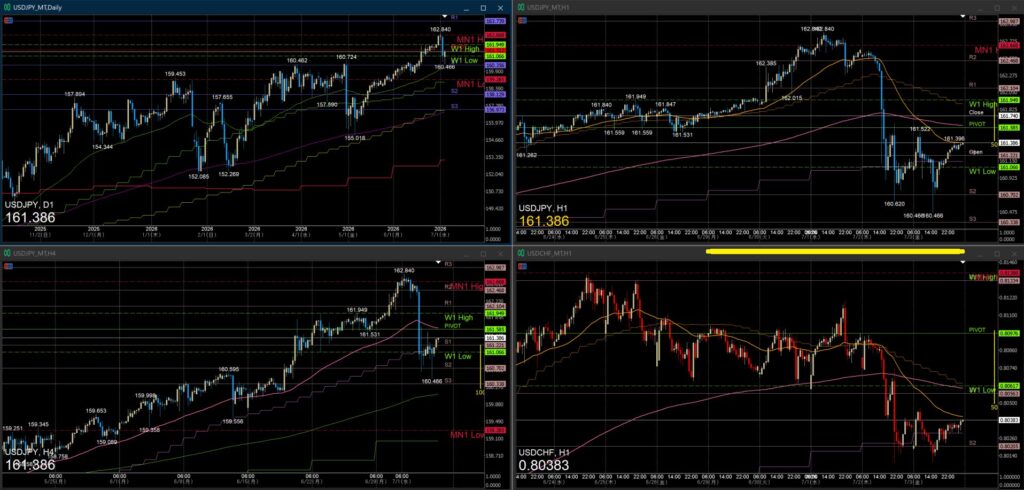Click the 159.453 high label in the Daily chart
This screenshot has width=1024, height=490.
(175, 74)
